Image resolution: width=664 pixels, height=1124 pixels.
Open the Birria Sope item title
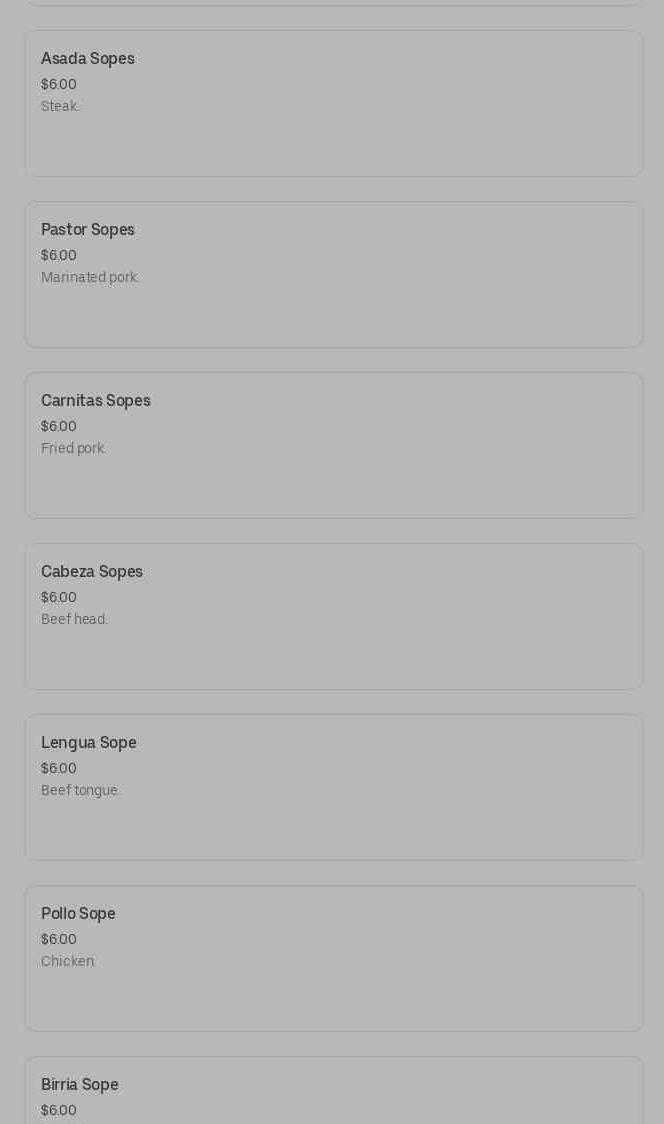[x=80, y=1085]
